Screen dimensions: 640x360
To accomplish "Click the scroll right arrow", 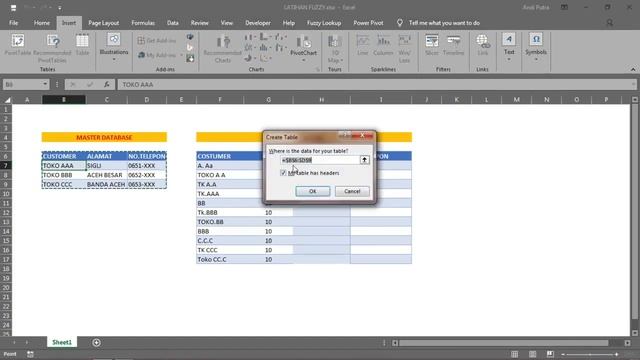I will (627, 343).
